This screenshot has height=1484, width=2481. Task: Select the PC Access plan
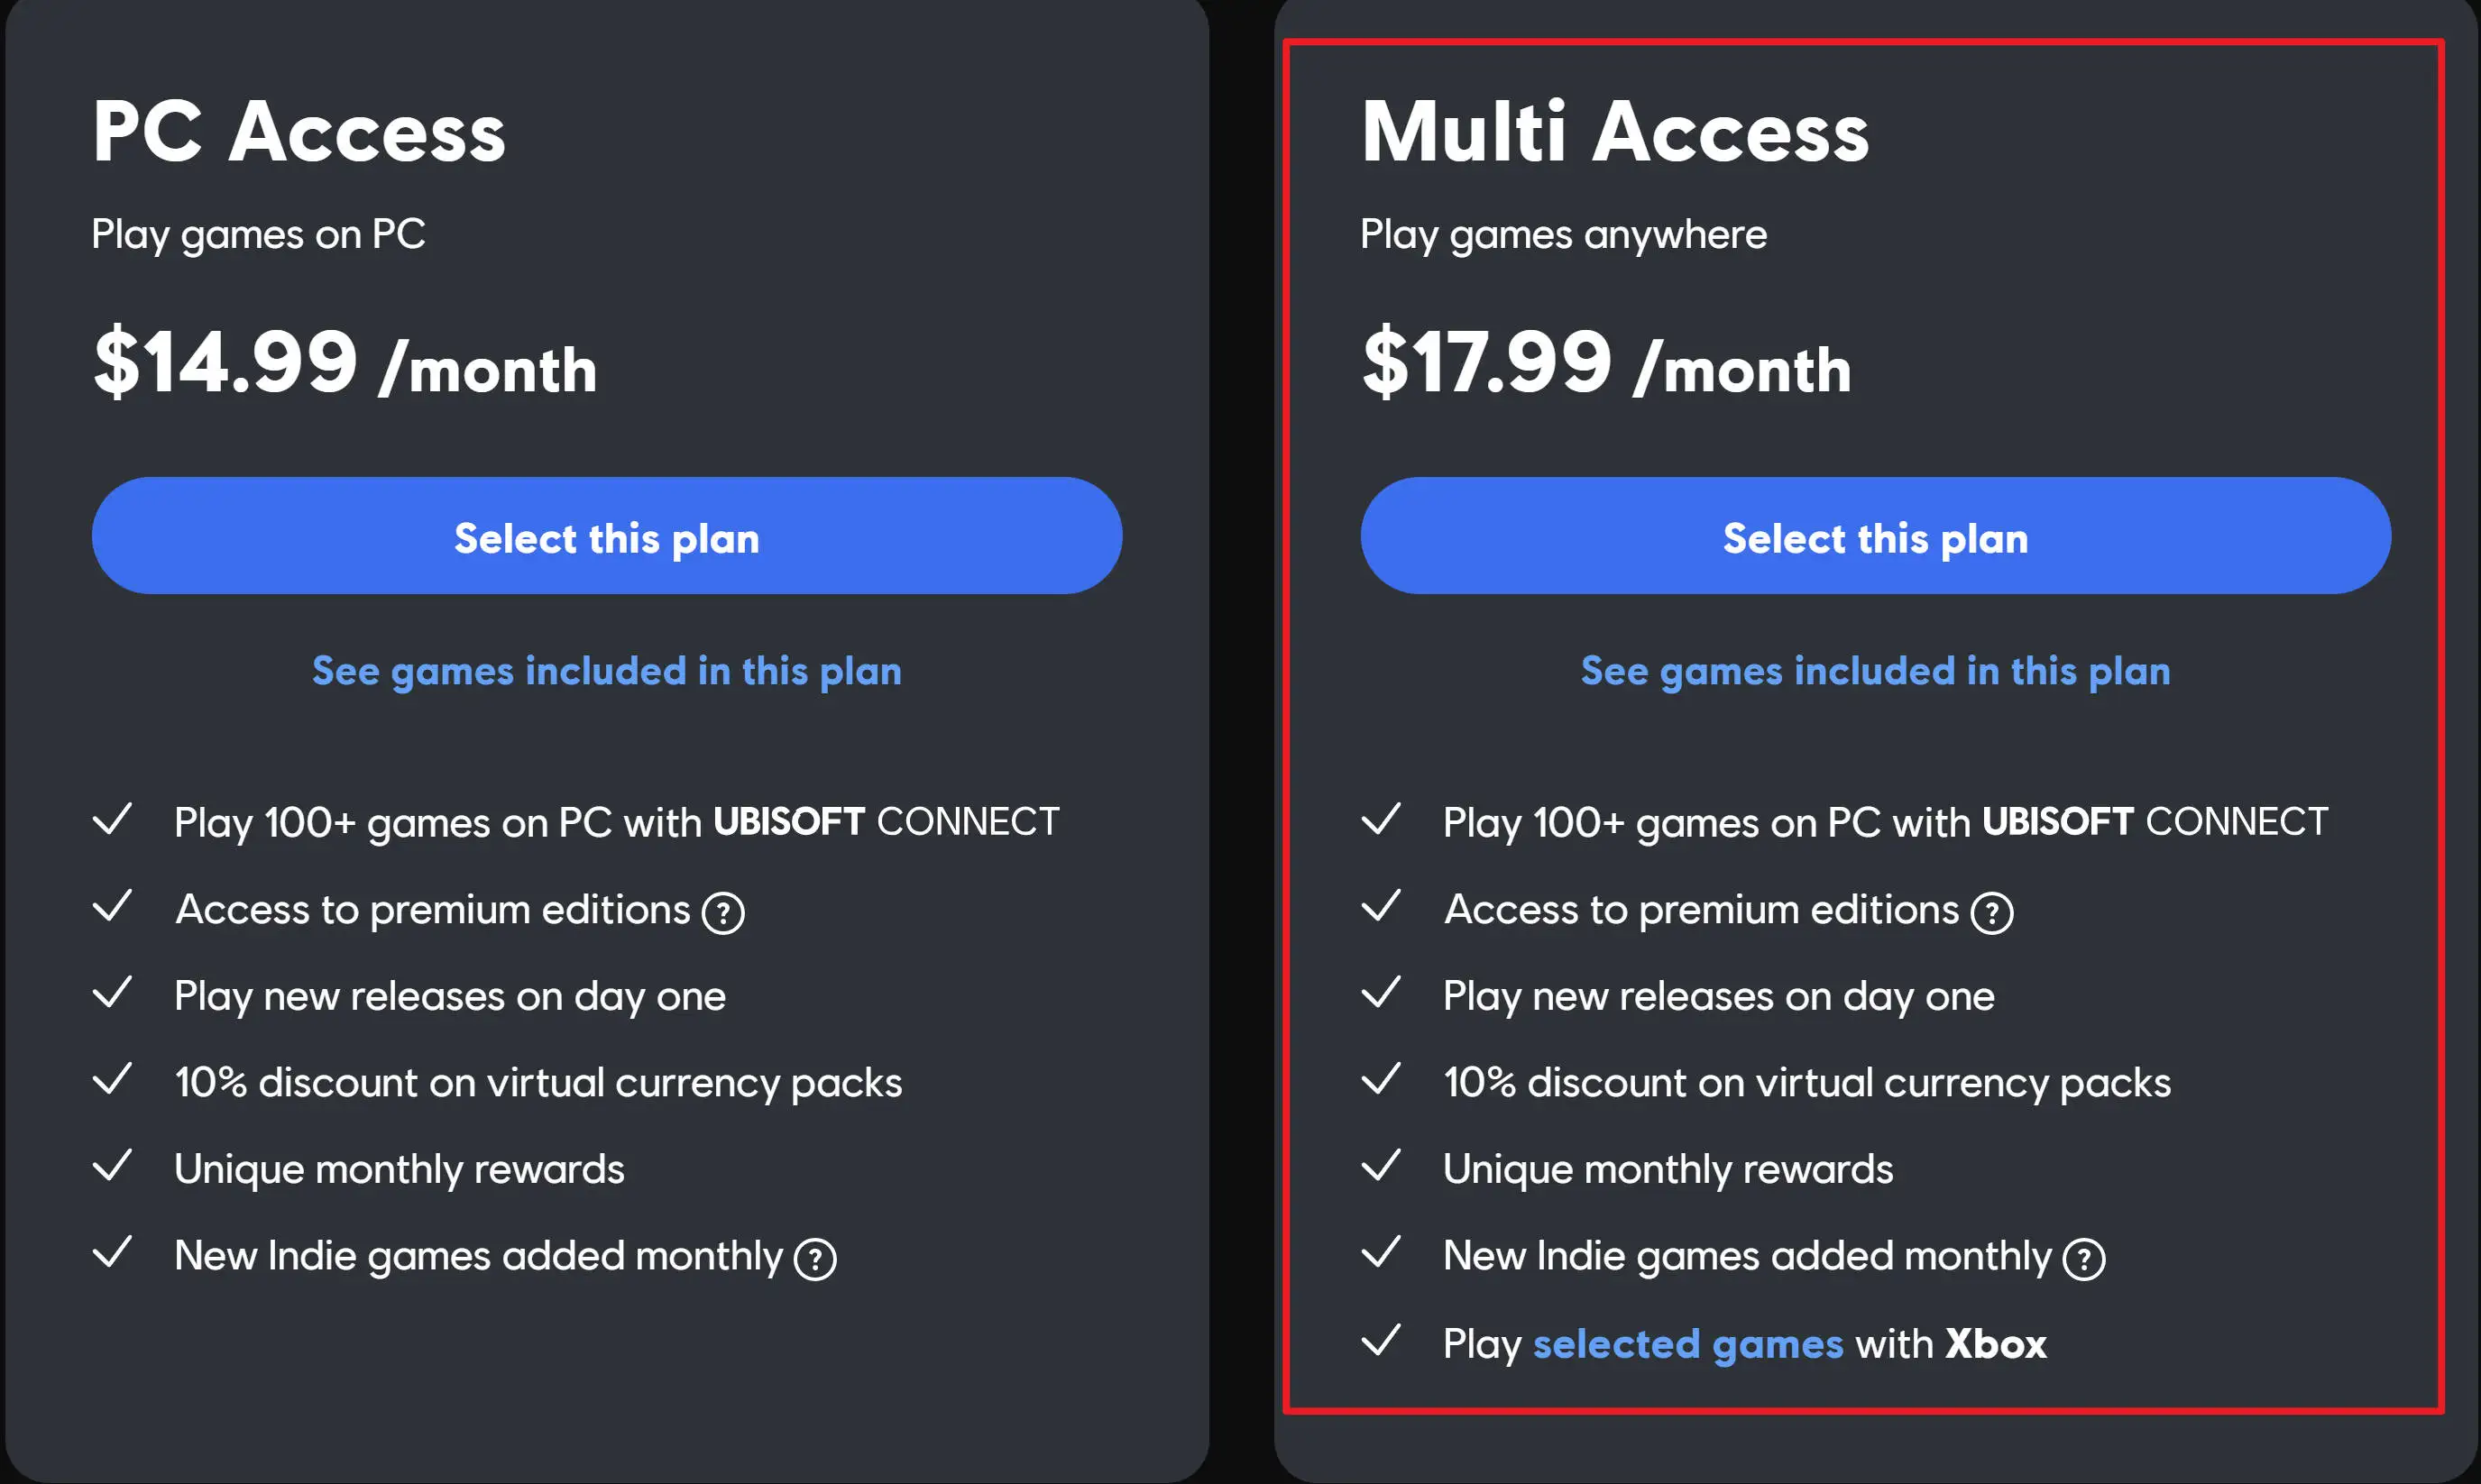pyautogui.click(x=606, y=537)
